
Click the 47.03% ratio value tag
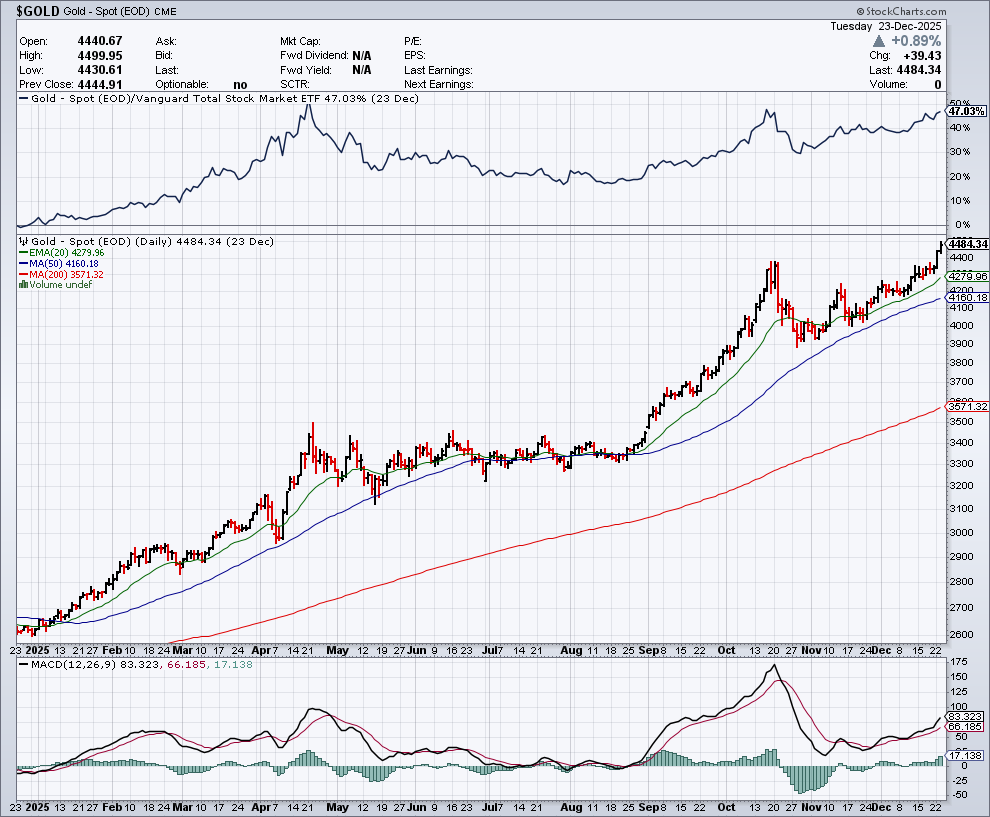tap(966, 112)
